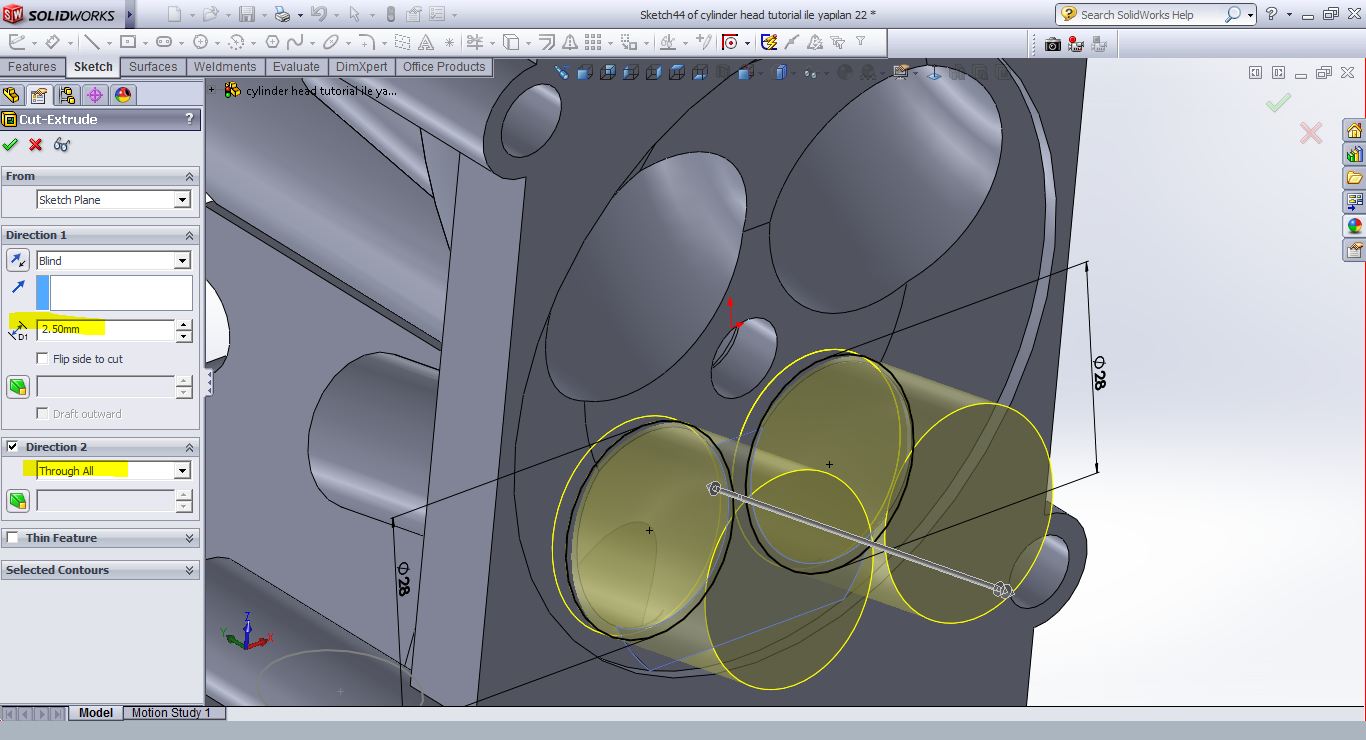Open Direction 2 Through All dropdown

point(182,471)
